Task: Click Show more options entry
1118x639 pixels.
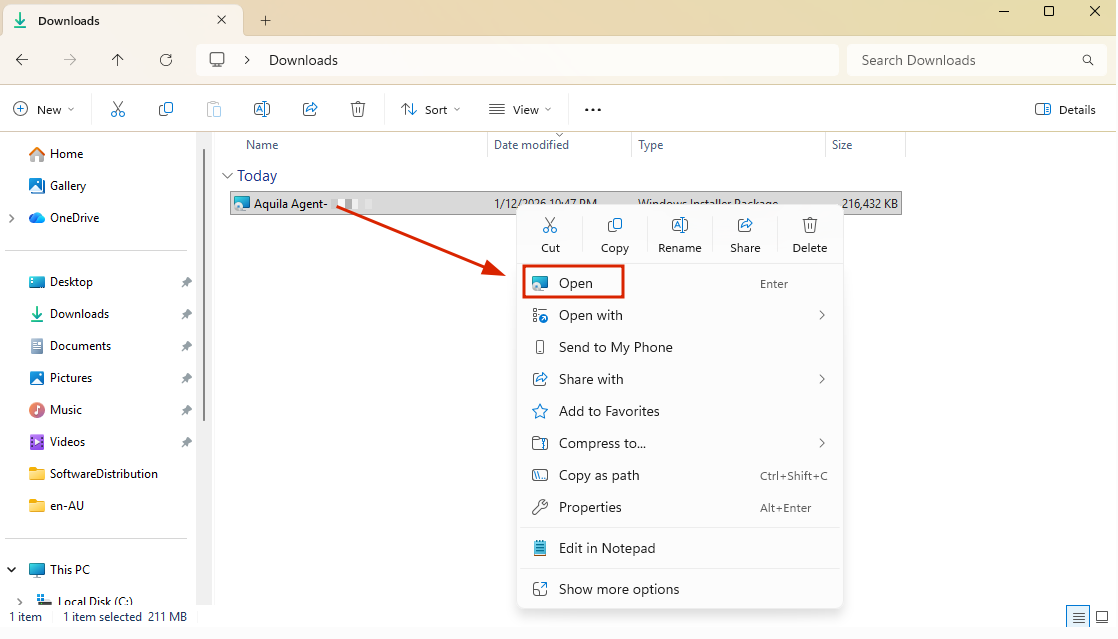Action: (618, 589)
